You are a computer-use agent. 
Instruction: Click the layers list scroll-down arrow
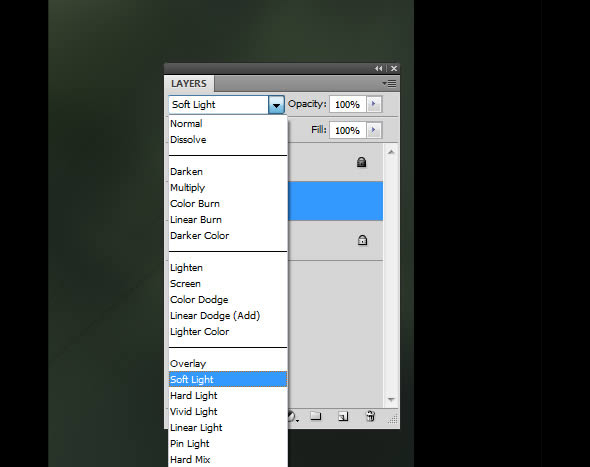tap(391, 400)
